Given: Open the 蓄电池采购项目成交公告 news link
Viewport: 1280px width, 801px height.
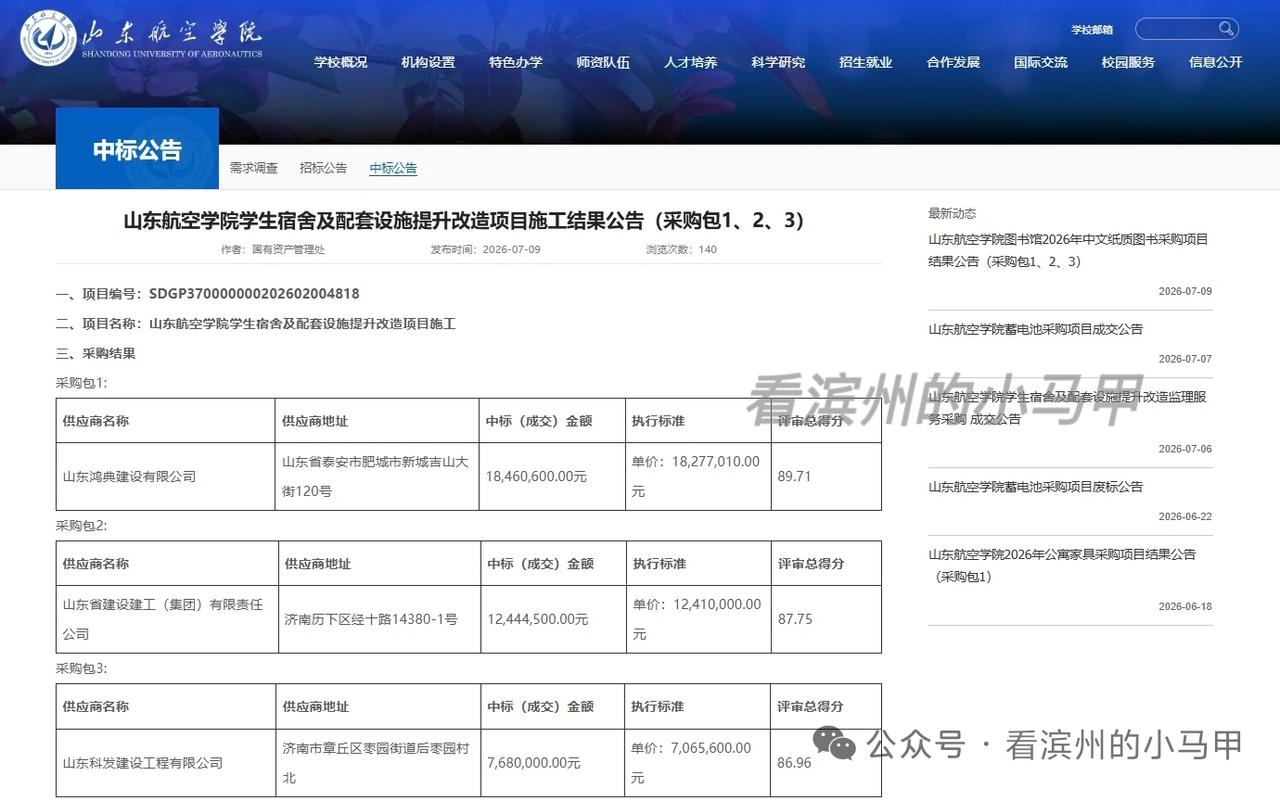Looking at the screenshot, I should click(x=1035, y=329).
